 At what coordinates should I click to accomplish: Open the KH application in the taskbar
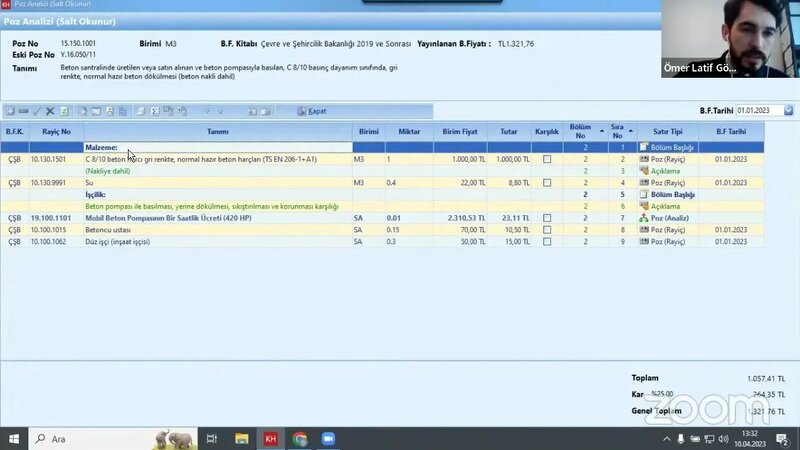click(270, 439)
